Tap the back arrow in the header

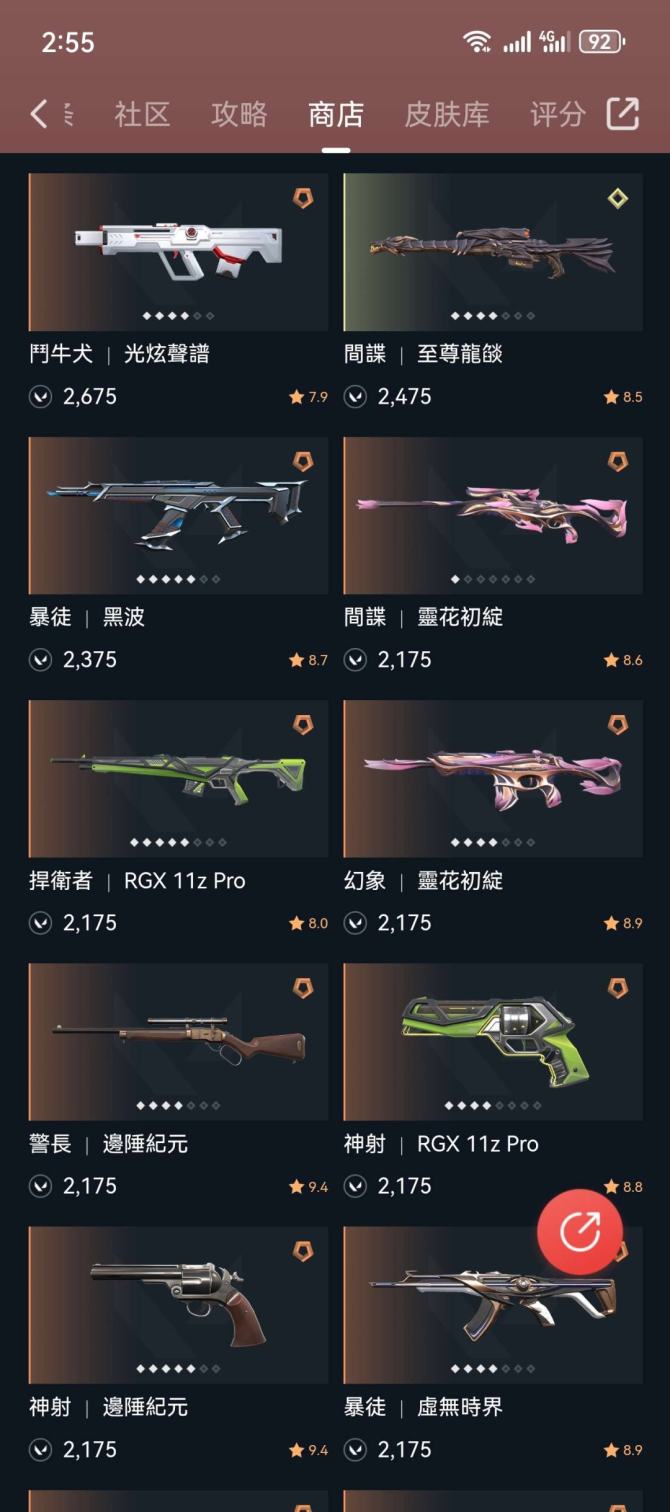tap(38, 114)
